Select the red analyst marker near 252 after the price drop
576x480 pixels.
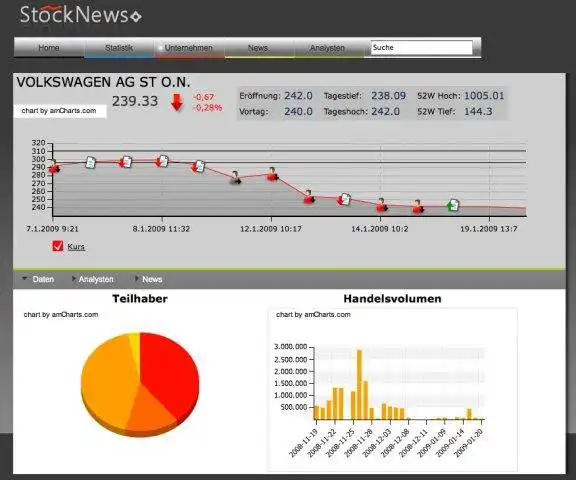[x=309, y=197]
